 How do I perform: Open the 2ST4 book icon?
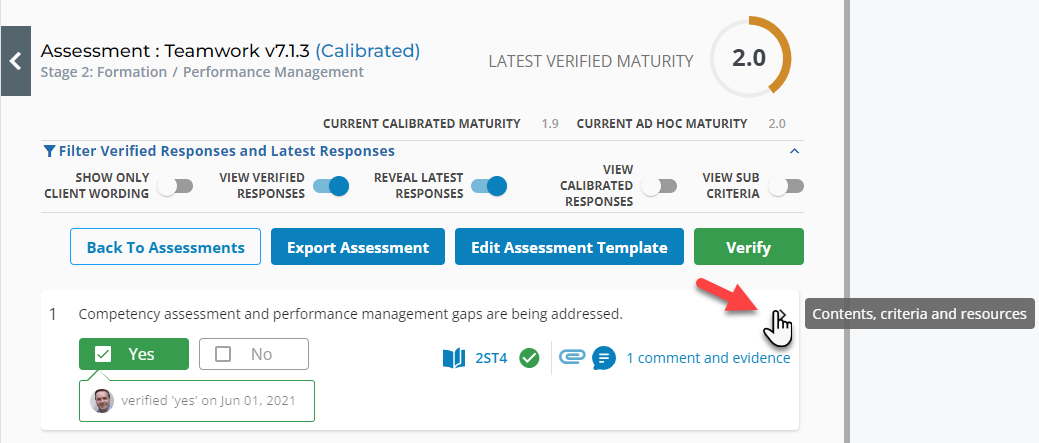[x=454, y=357]
